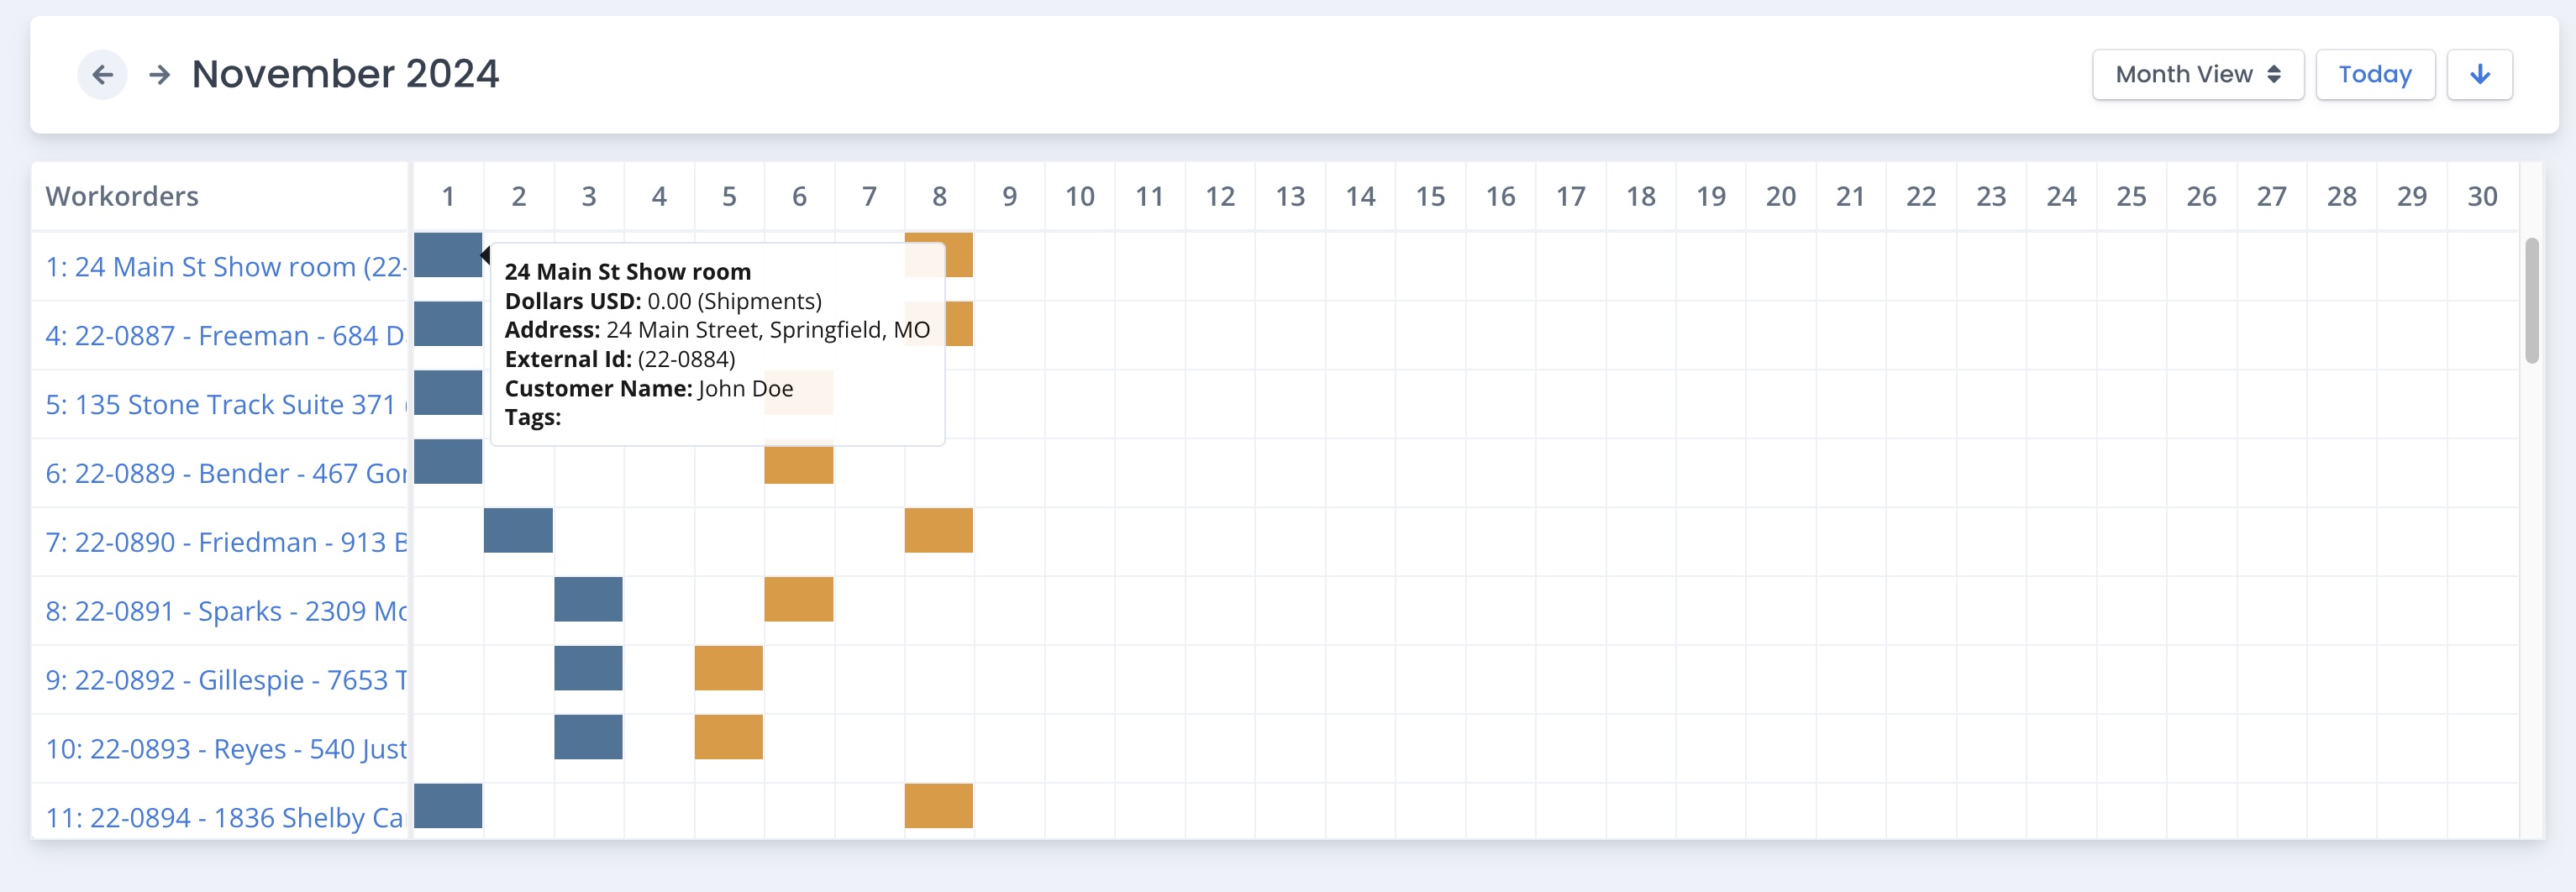
Task: Click the blue download arrow button
Action: [x=2480, y=74]
